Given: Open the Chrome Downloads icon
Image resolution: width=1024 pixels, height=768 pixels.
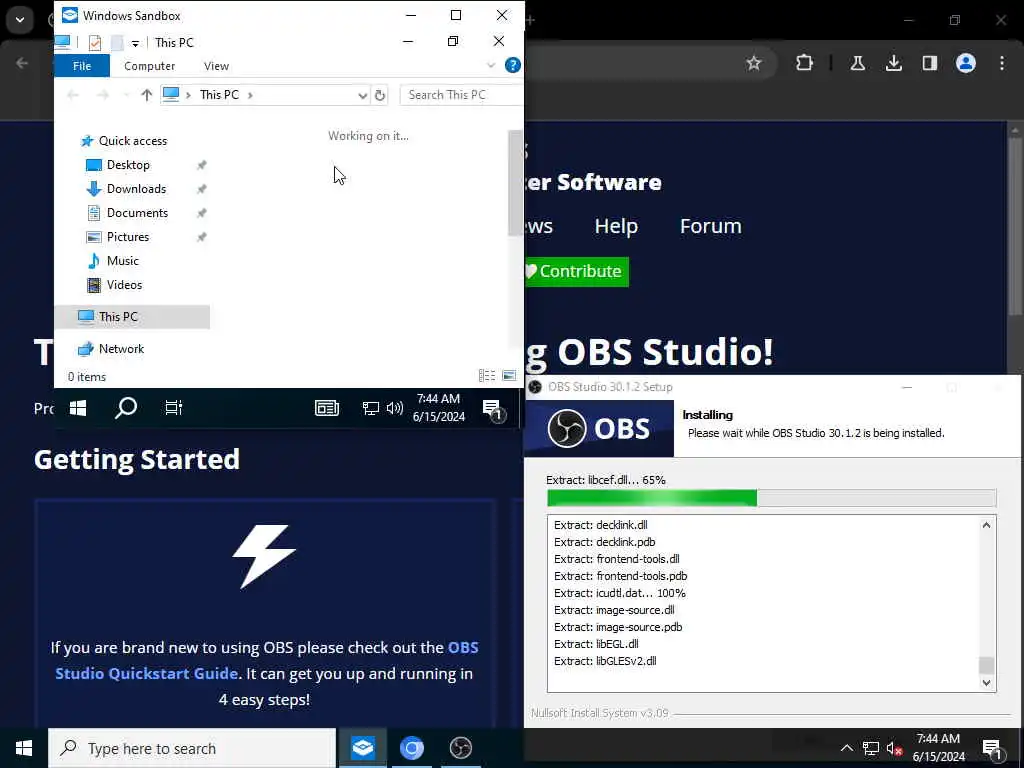Looking at the screenshot, I should point(893,63).
